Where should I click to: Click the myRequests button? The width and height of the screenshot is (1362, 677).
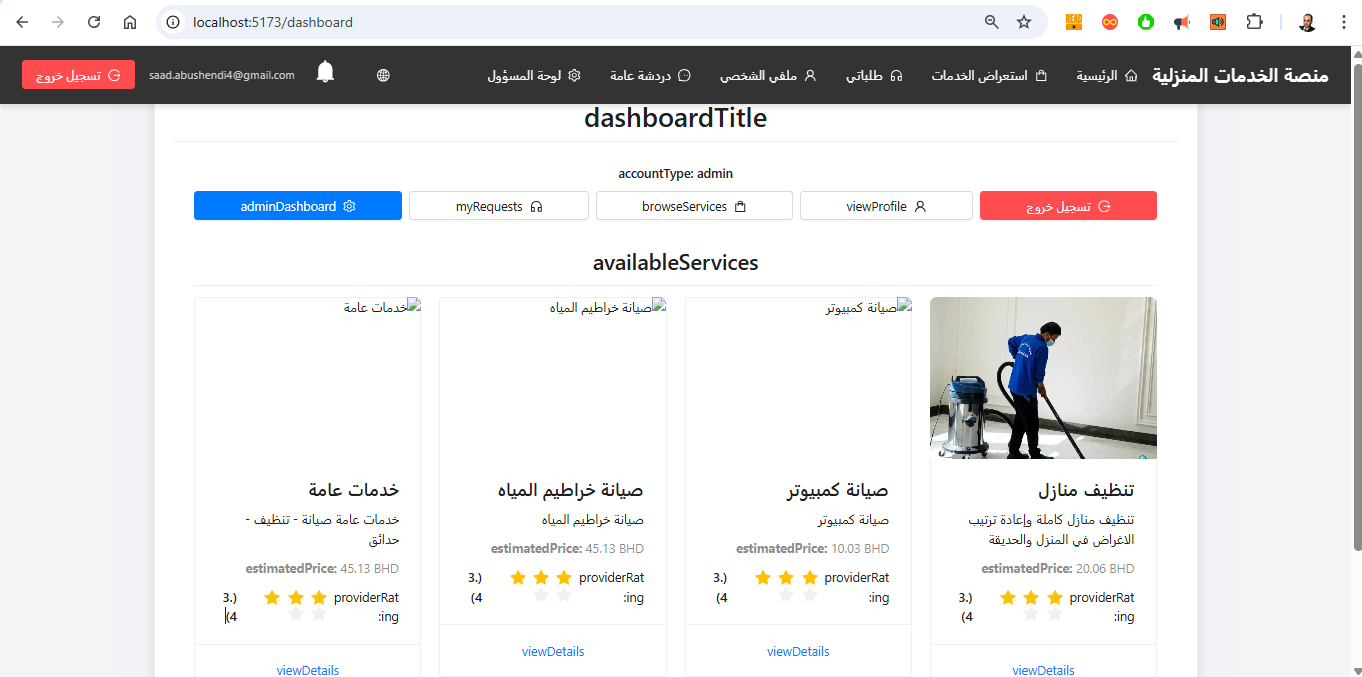pyautogui.click(x=498, y=206)
